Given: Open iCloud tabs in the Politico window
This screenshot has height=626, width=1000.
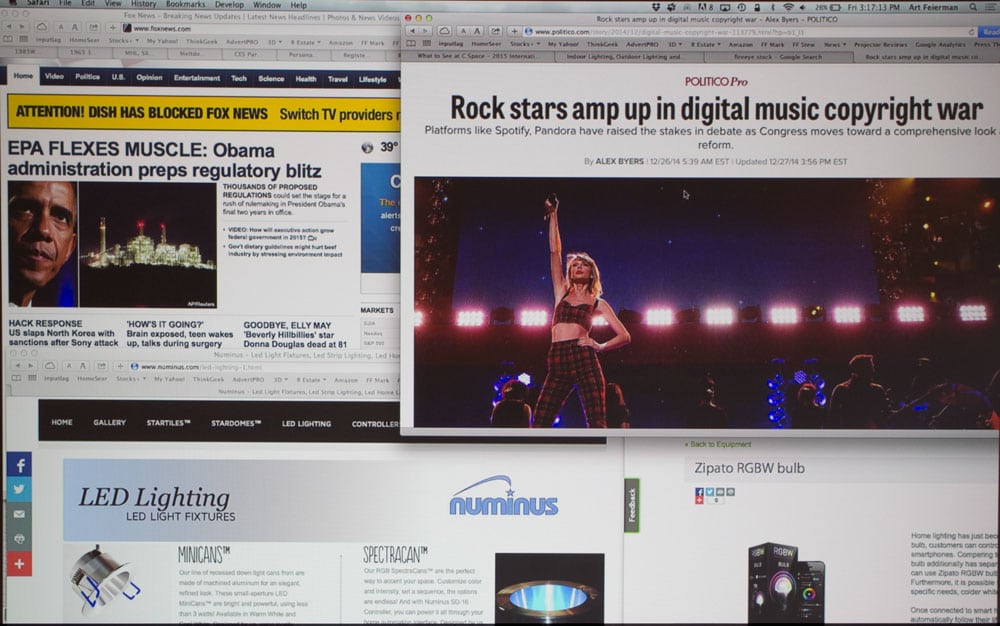Looking at the screenshot, I should point(445,31).
